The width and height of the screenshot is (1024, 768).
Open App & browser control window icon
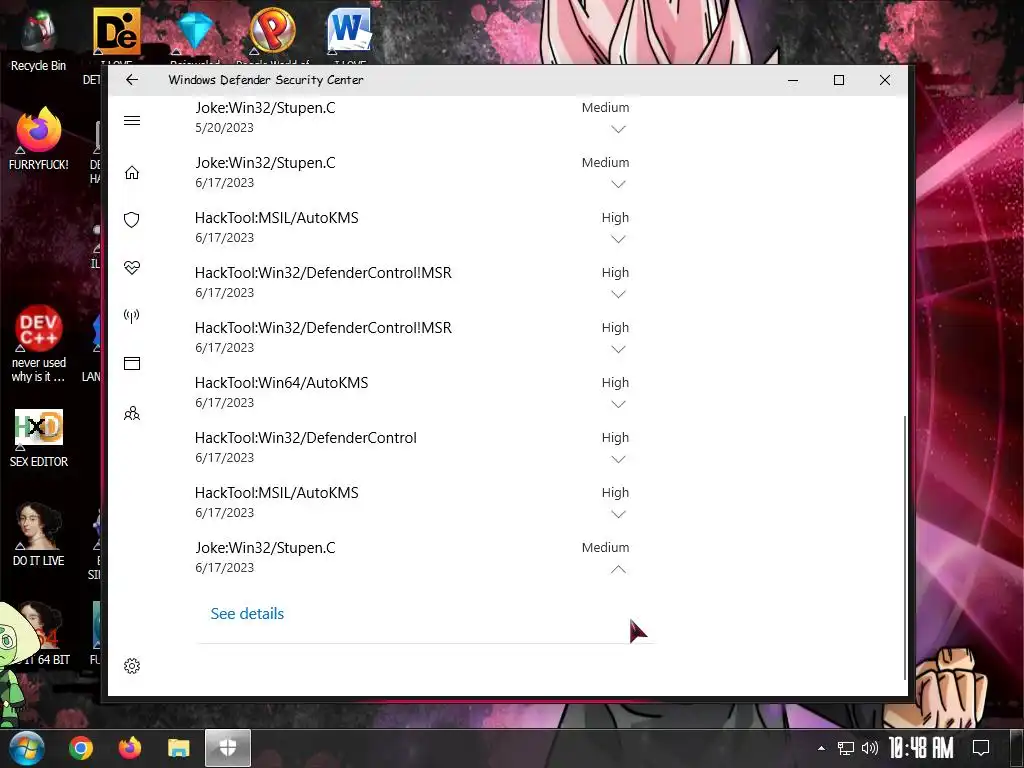pyautogui.click(x=132, y=364)
